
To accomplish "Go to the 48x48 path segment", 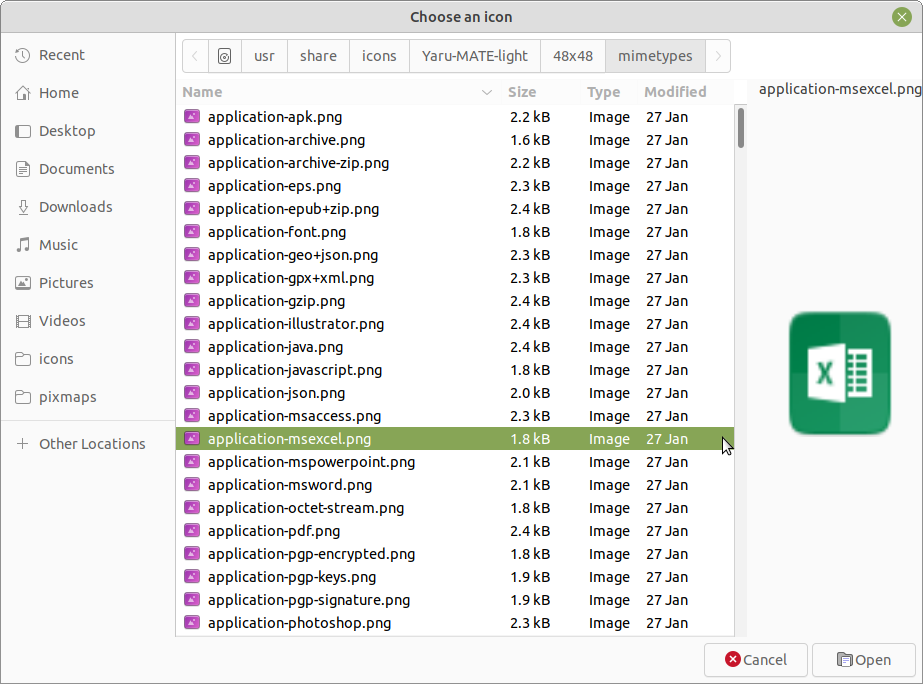I will click(x=573, y=56).
